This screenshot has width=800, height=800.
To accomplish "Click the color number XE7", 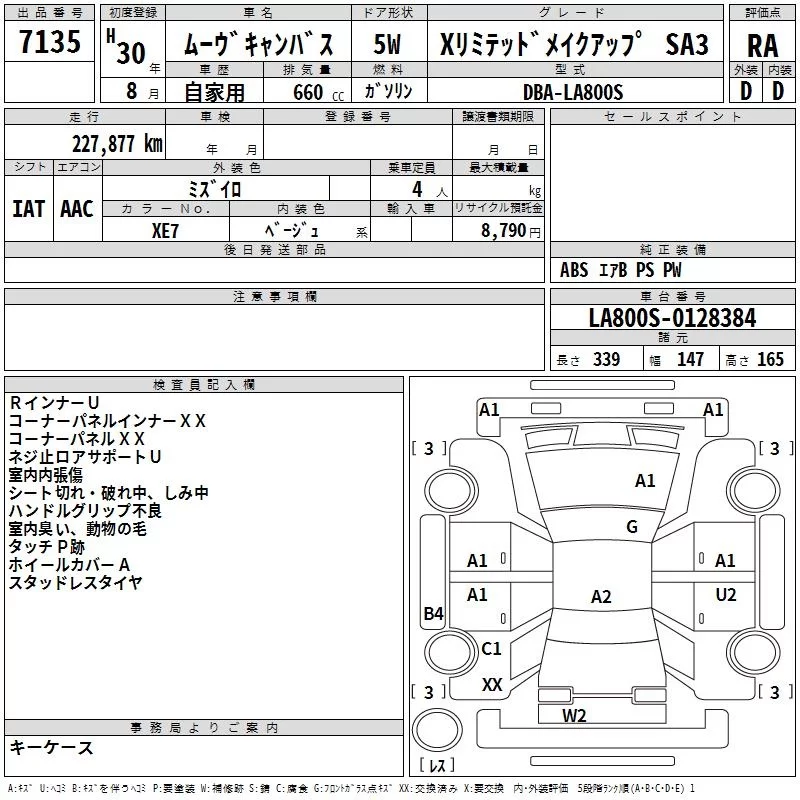I will pos(165,231).
